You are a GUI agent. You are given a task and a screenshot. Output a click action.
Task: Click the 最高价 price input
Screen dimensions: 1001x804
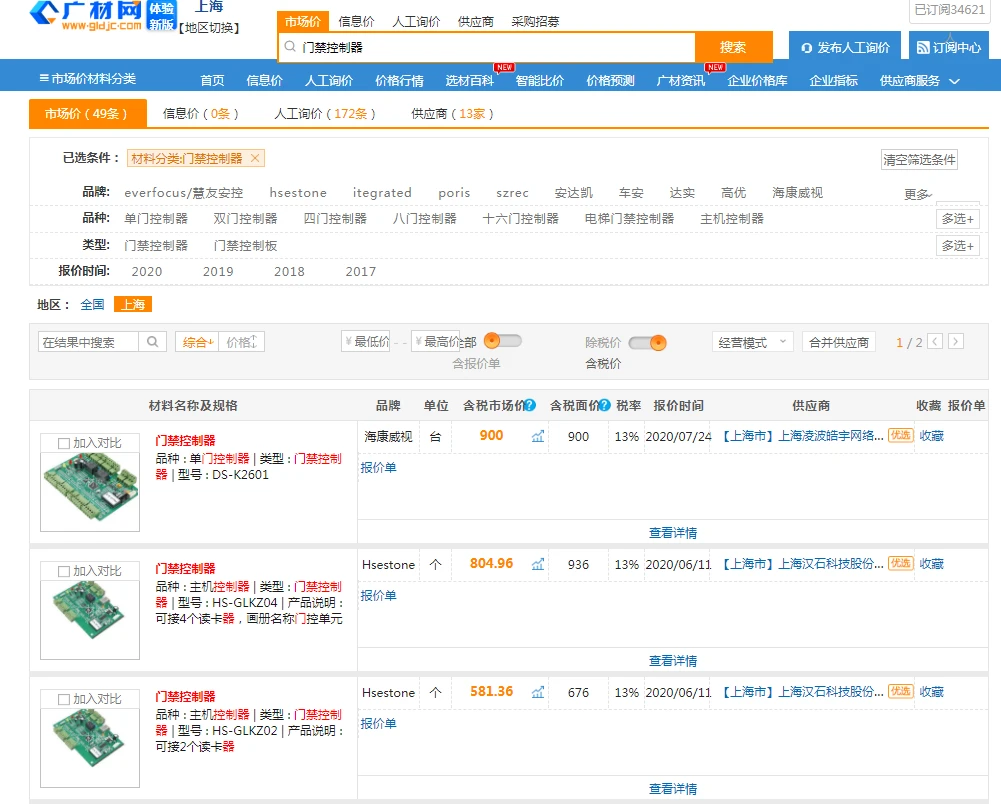[x=435, y=342]
